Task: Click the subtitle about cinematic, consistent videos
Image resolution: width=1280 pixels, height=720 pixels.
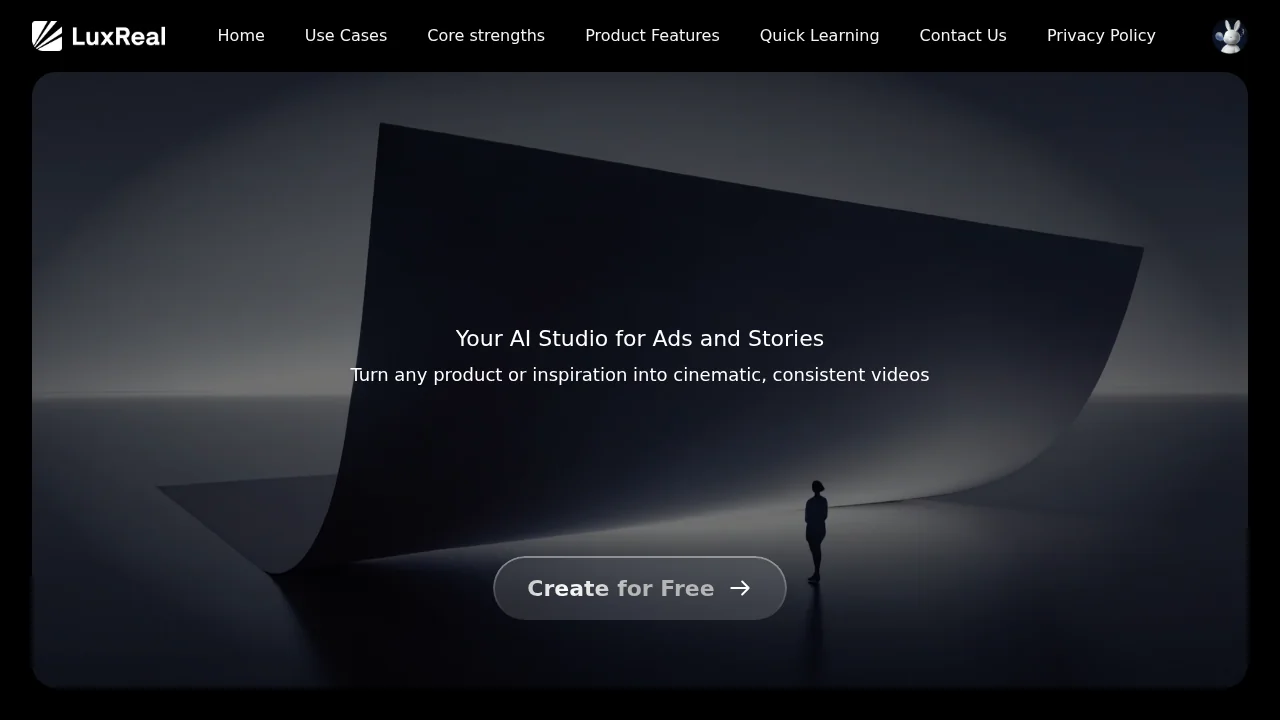Action: (x=640, y=375)
